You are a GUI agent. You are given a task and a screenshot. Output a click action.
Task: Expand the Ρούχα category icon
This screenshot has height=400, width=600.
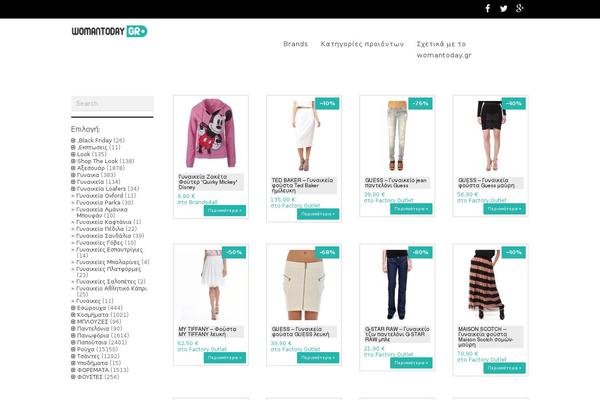point(73,349)
